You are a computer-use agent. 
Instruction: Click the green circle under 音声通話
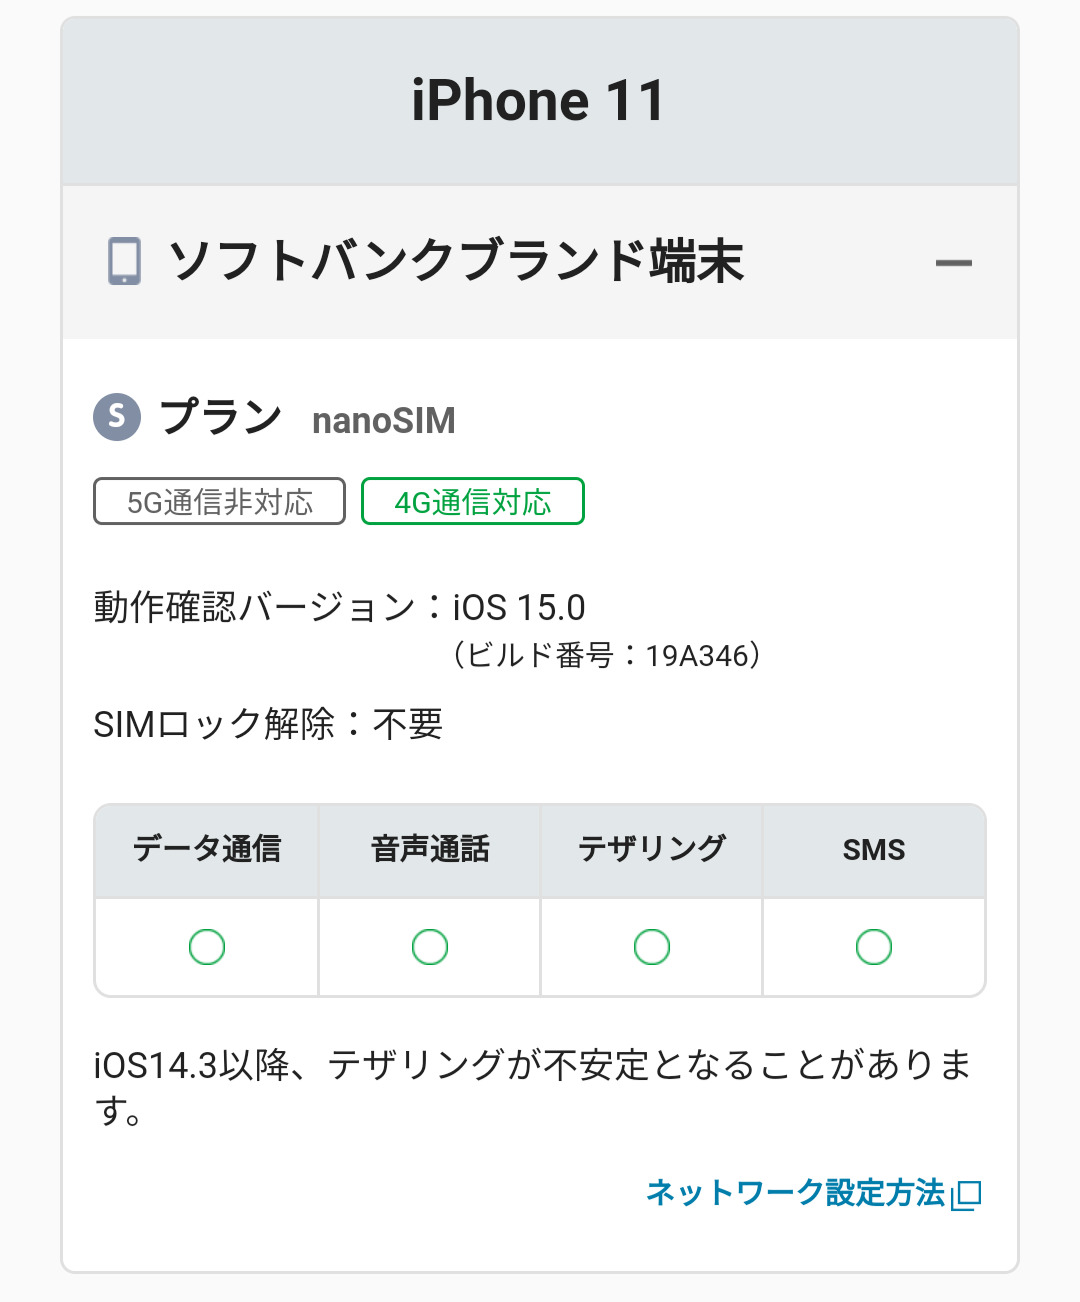pos(430,946)
